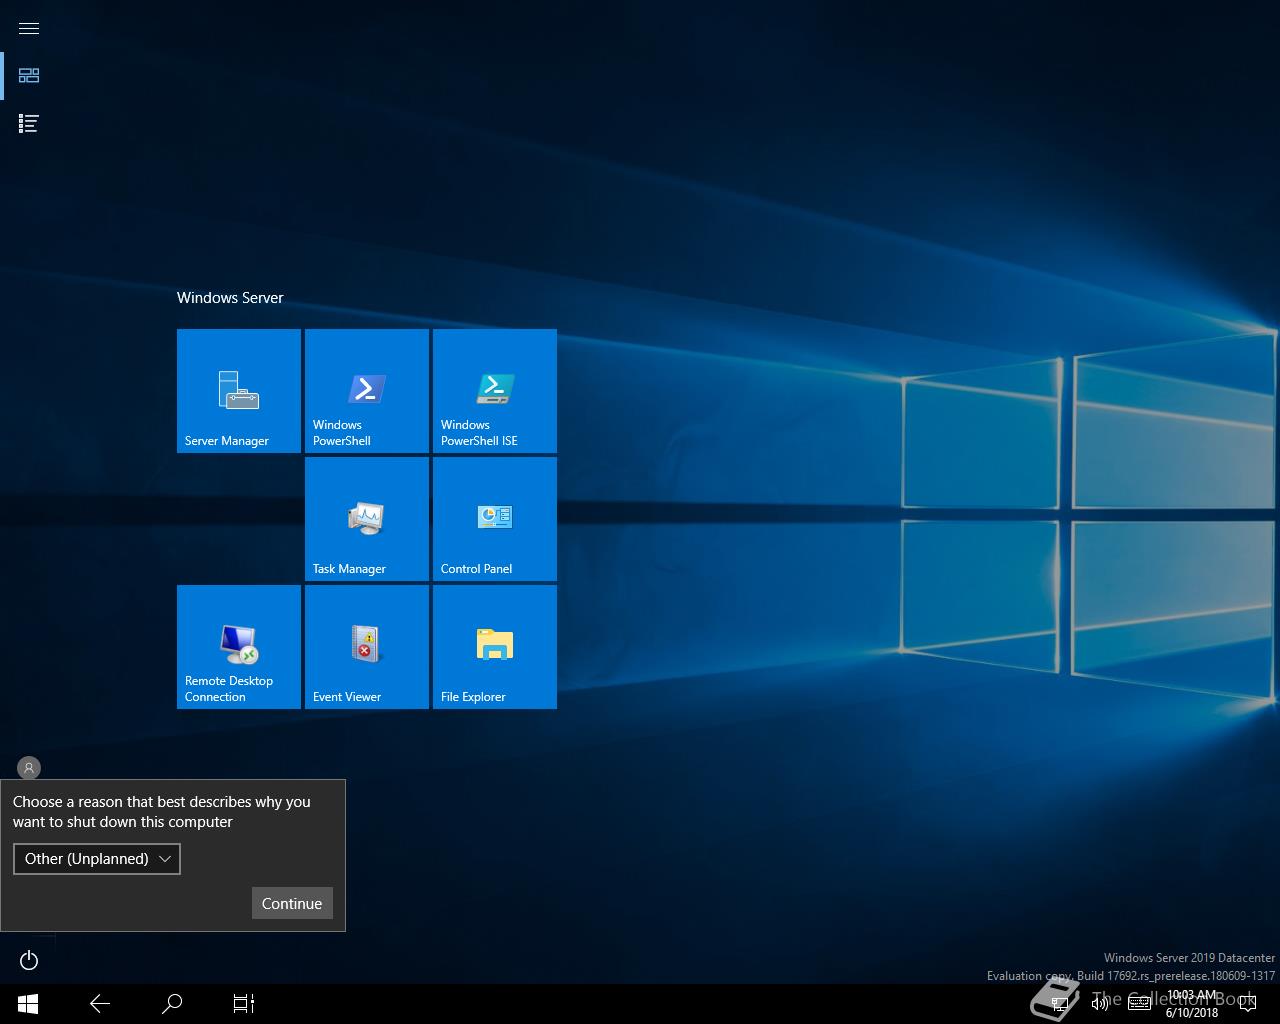
Task: Open the Server Manager tile
Action: 239,391
